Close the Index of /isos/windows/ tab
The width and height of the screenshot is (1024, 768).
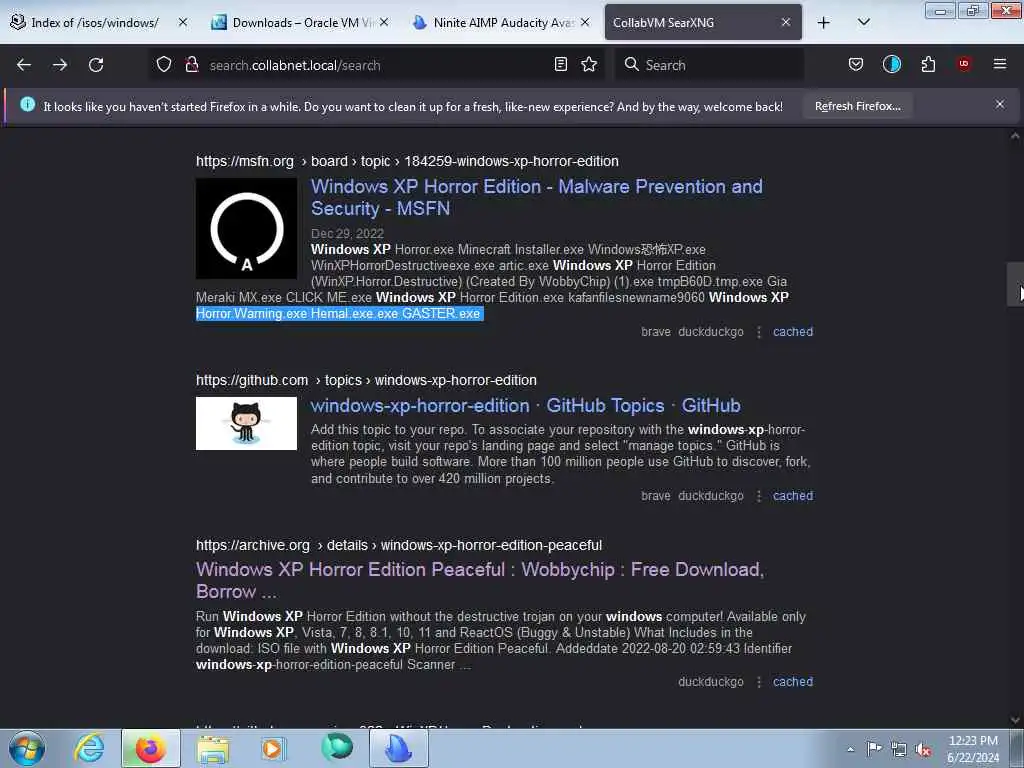point(183,22)
